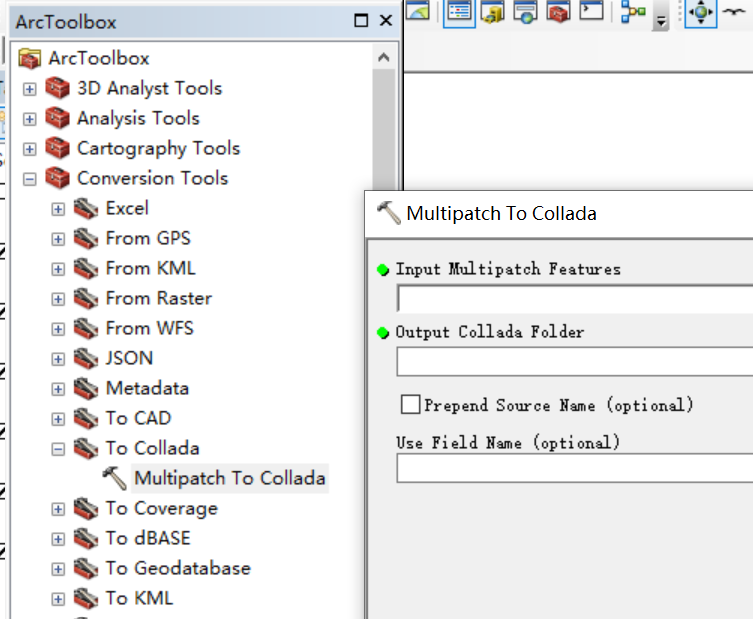Select the Navigate globe tool
The height and width of the screenshot is (619, 753).
(701, 12)
